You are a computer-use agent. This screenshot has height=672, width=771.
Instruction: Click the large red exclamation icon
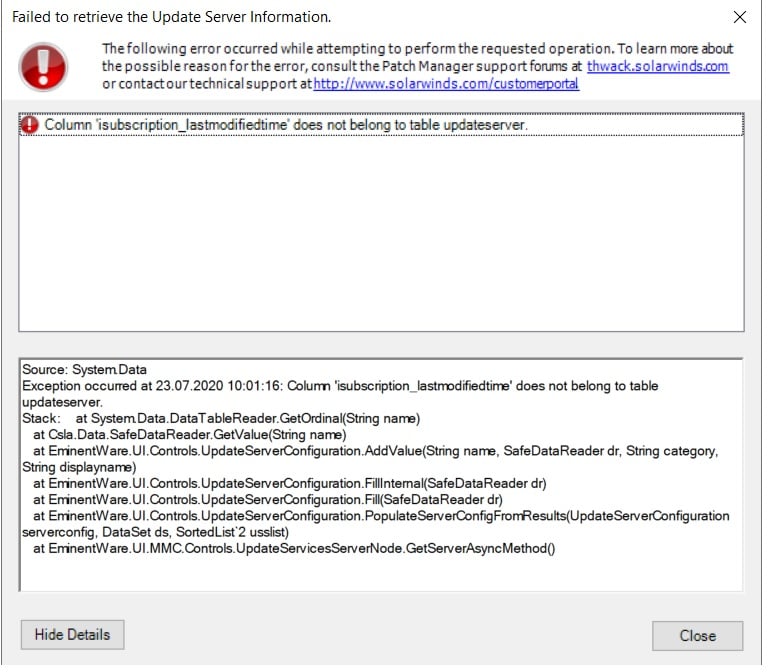pyautogui.click(x=43, y=66)
